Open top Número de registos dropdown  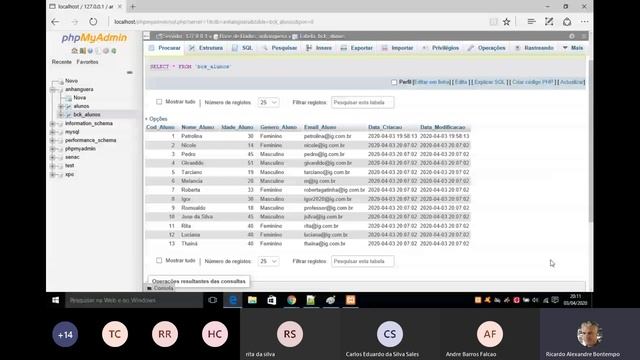pyautogui.click(x=269, y=102)
